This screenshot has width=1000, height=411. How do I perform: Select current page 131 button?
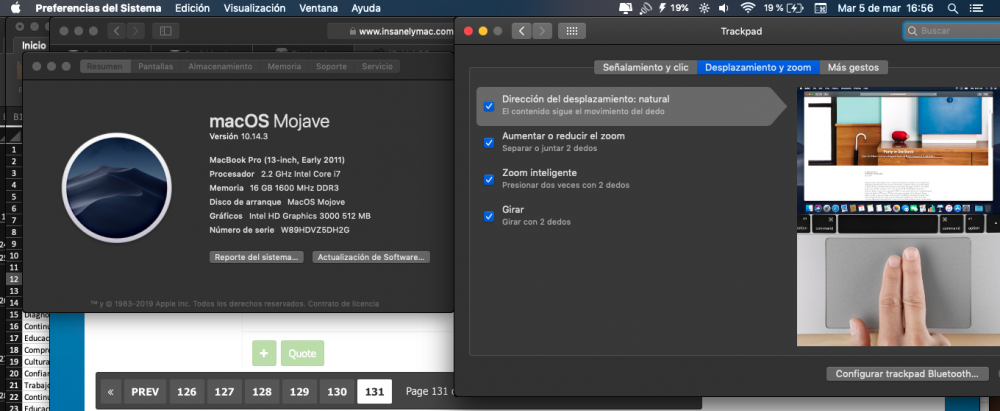pos(374,392)
